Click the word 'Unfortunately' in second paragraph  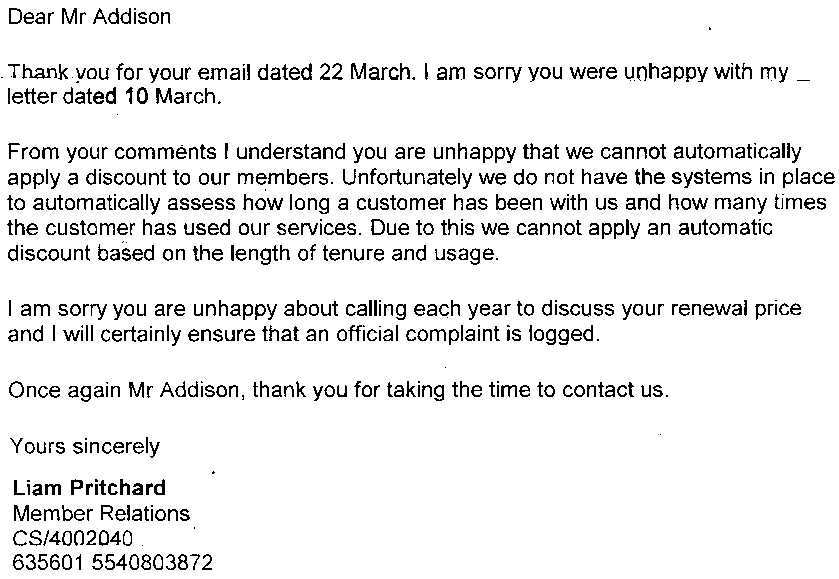[406, 177]
